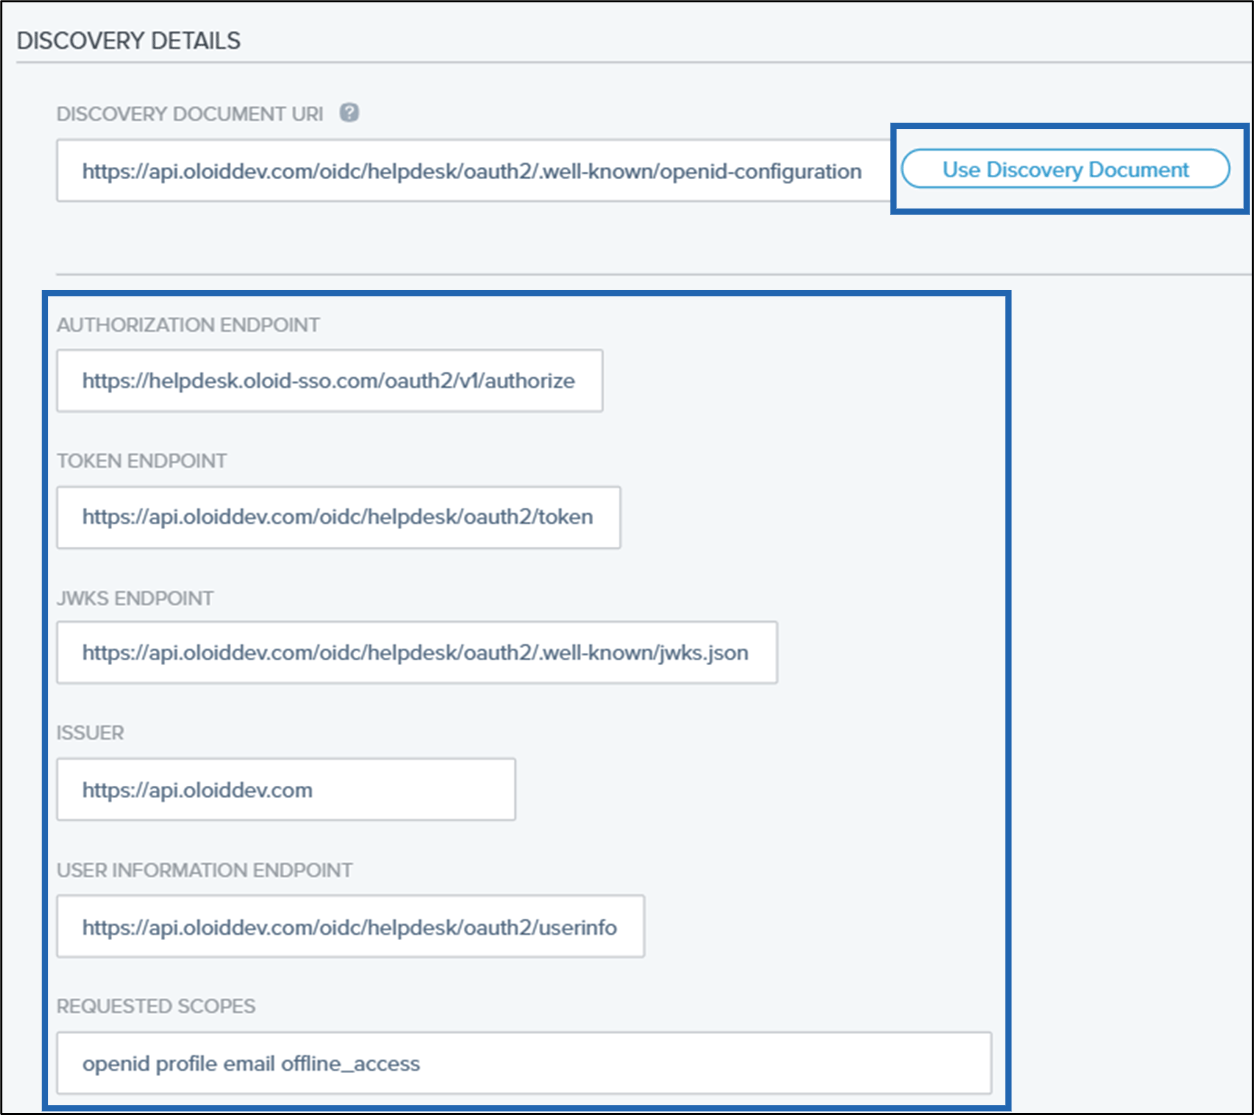Click the USER INFORMATION ENDPOINT label
Screen dimensions: 1254x1115
[x=205, y=870]
